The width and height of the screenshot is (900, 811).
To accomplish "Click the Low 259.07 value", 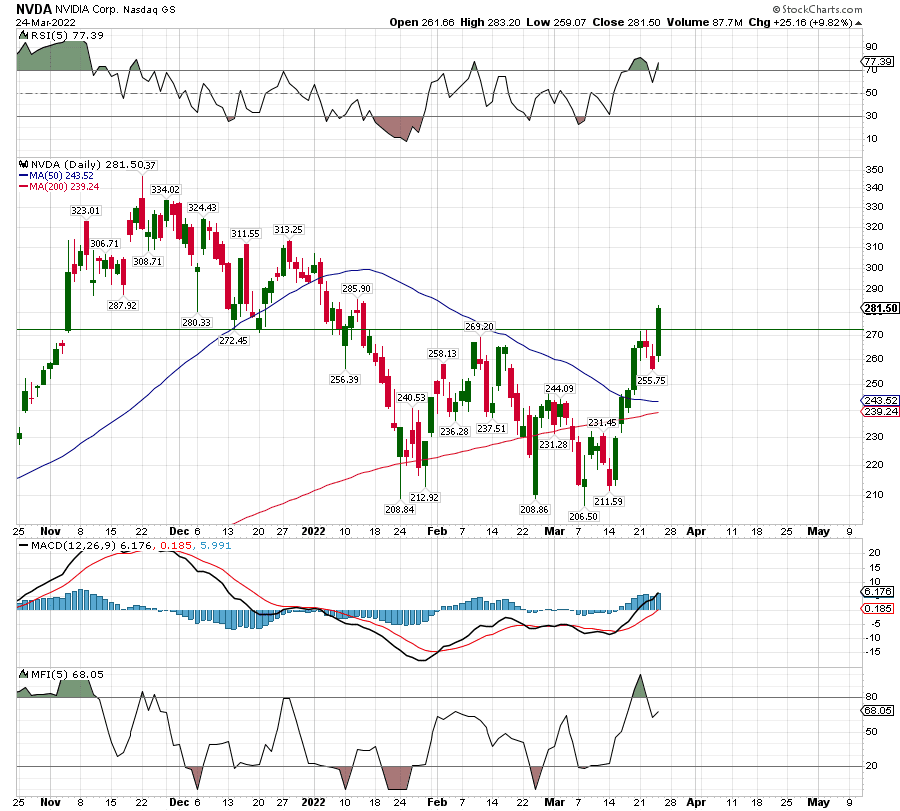I will pyautogui.click(x=556, y=22).
